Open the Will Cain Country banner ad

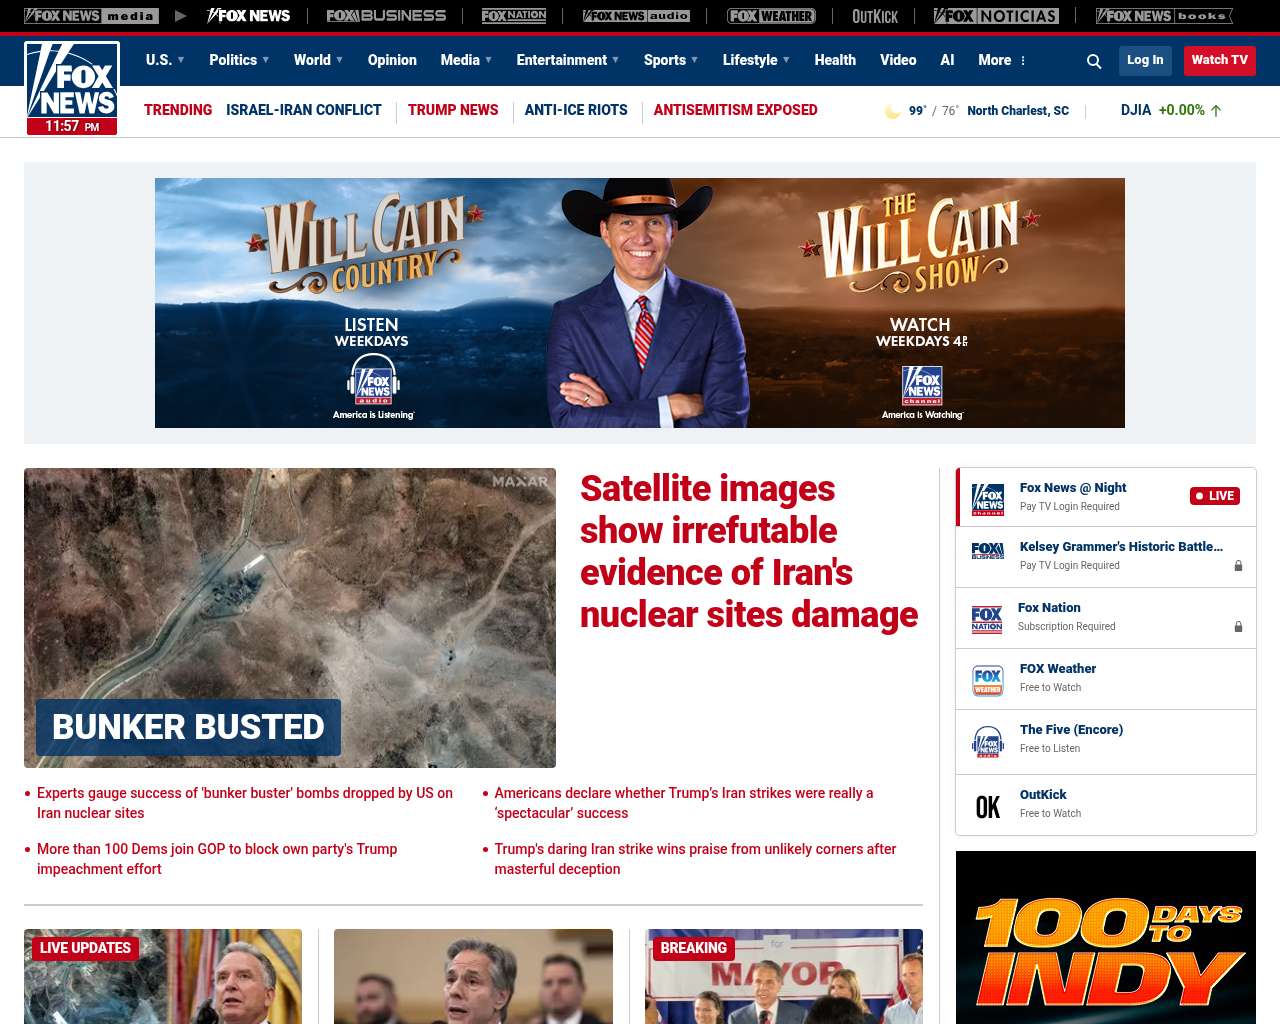tap(640, 303)
